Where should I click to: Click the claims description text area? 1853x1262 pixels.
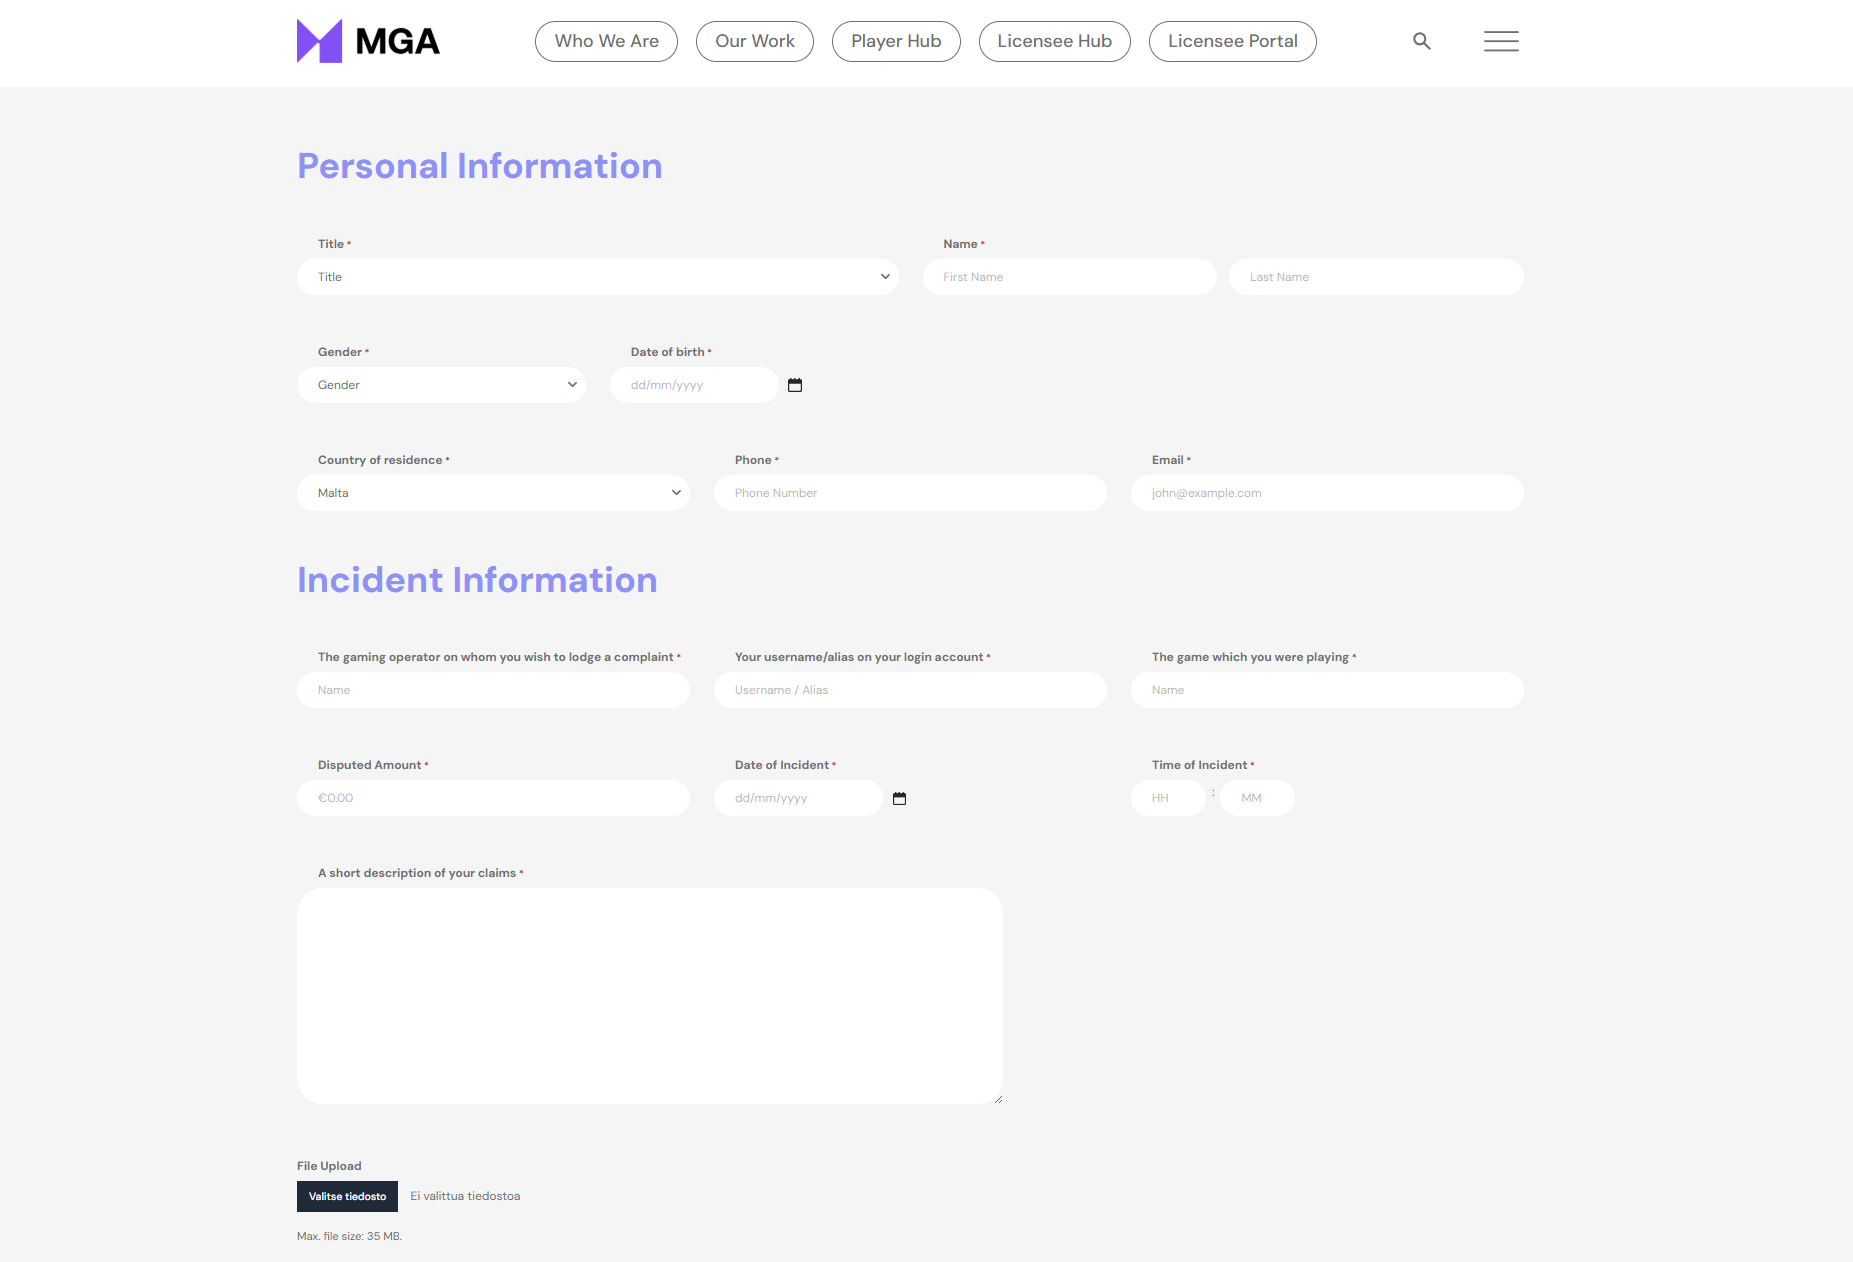pos(650,996)
